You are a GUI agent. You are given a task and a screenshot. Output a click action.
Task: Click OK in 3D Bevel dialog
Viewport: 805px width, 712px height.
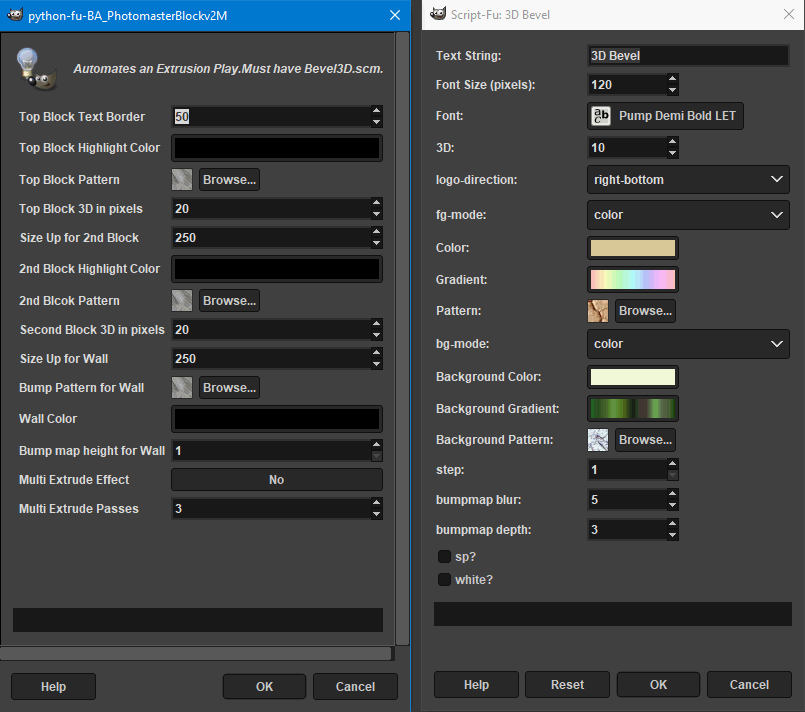pyautogui.click(x=658, y=684)
